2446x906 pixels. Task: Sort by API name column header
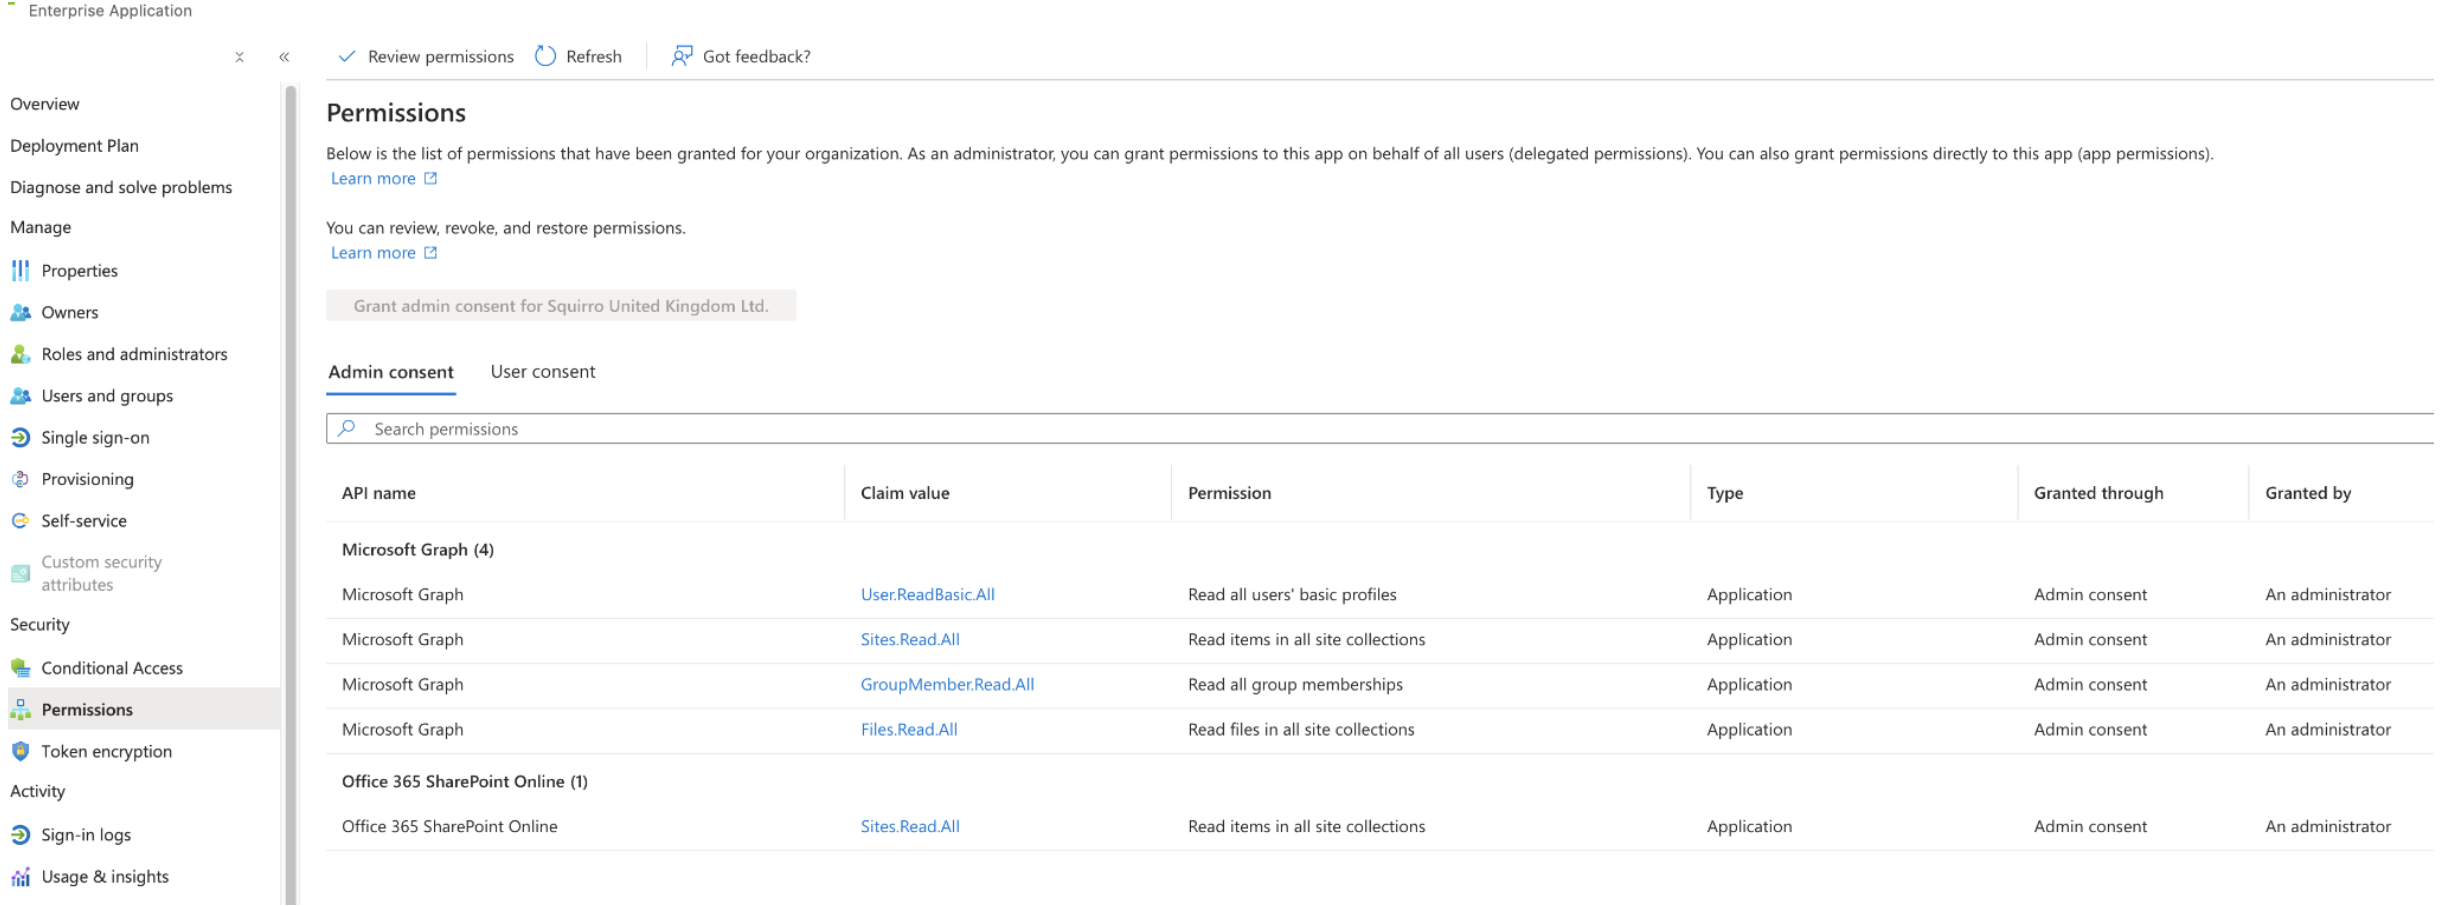coord(379,493)
